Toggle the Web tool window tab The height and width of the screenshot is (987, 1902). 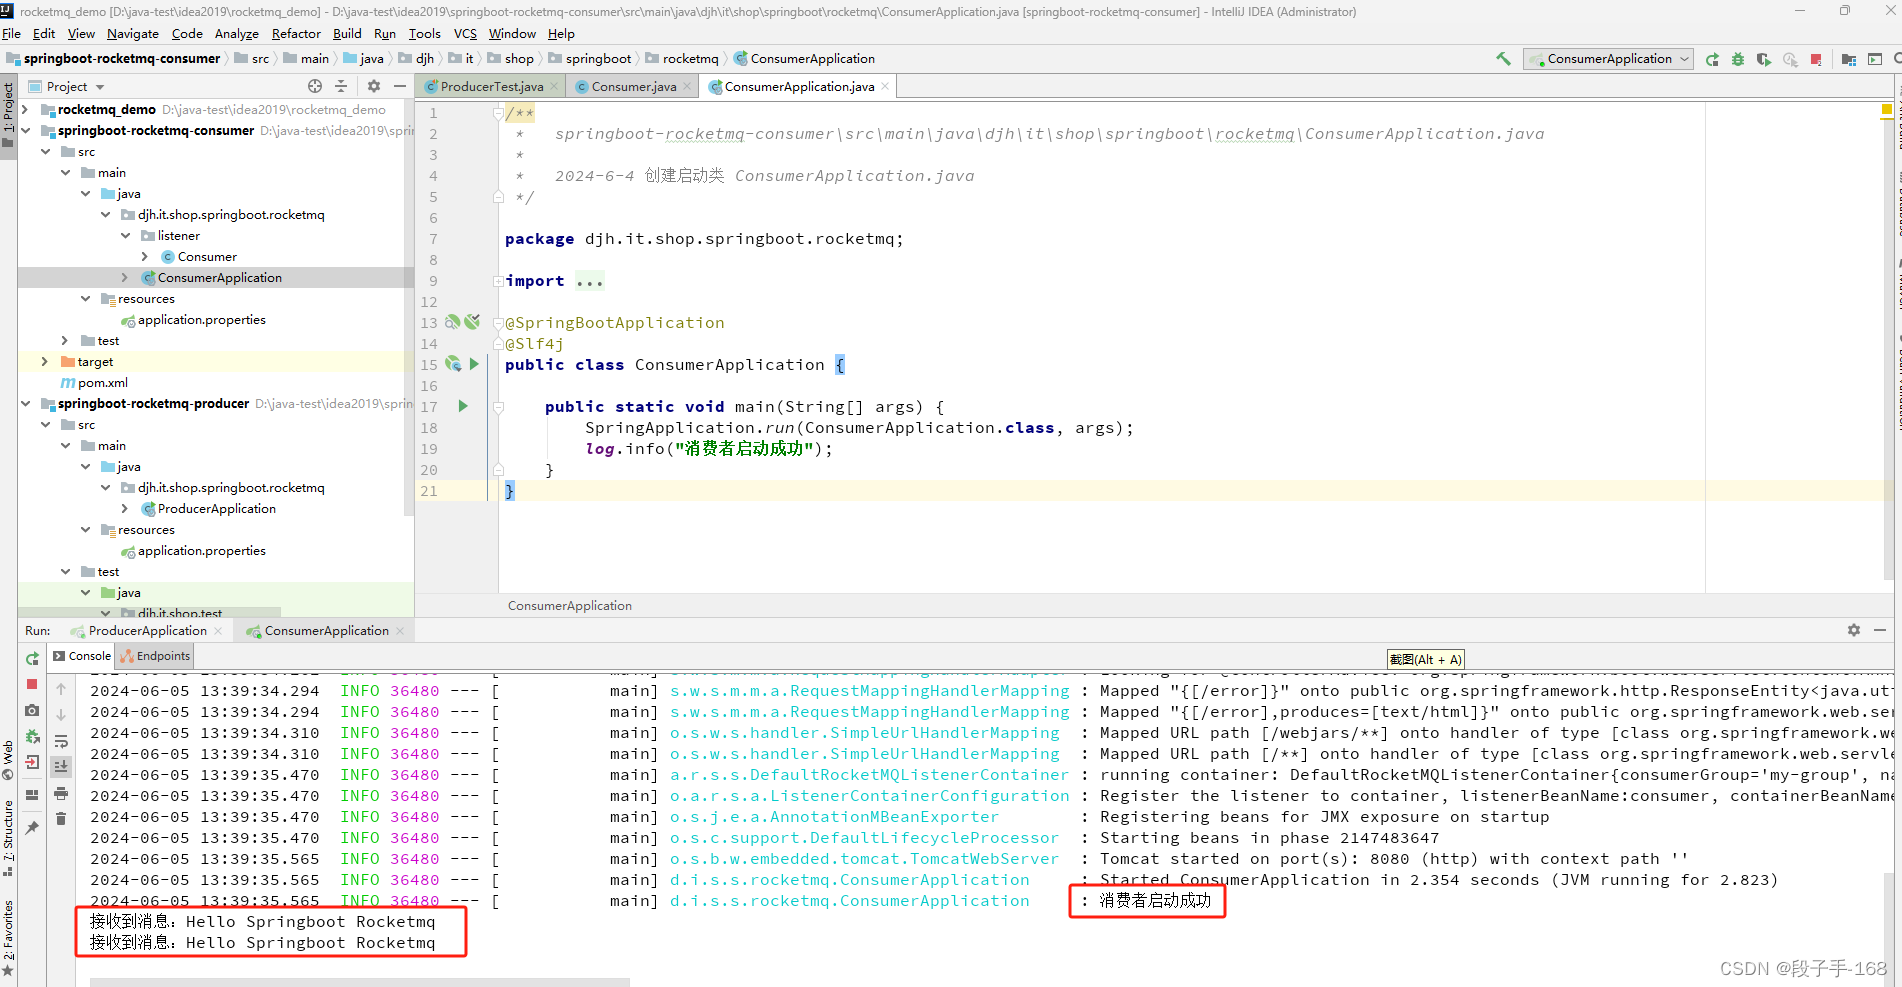pyautogui.click(x=8, y=760)
